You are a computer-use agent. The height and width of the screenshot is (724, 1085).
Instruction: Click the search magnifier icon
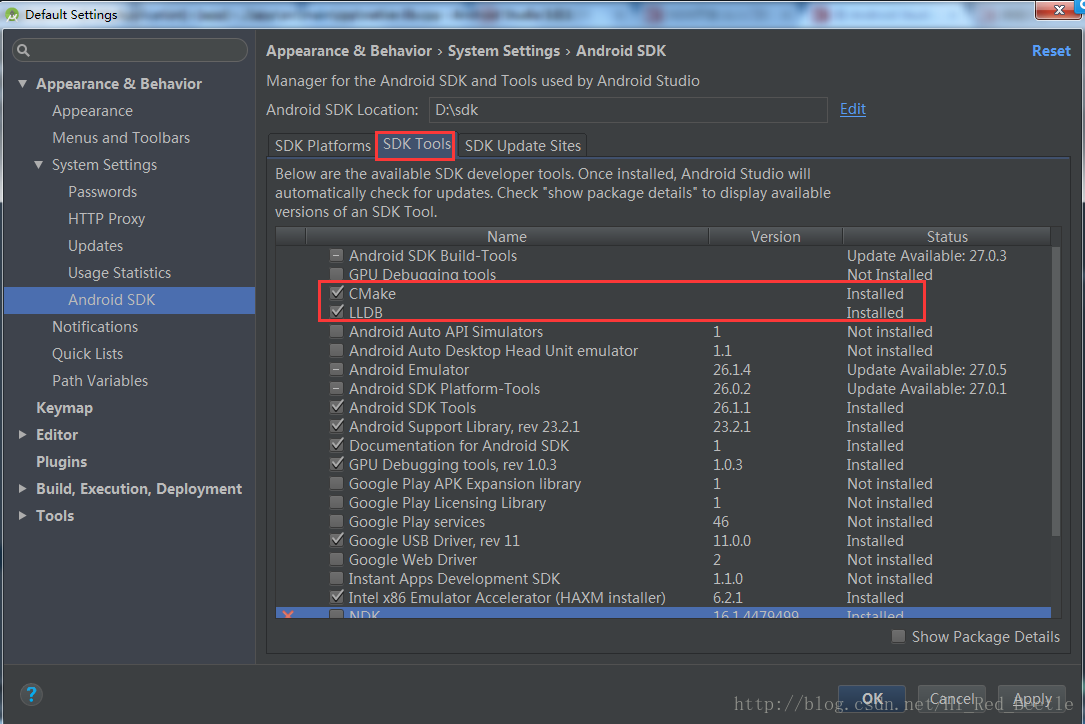click(23, 51)
